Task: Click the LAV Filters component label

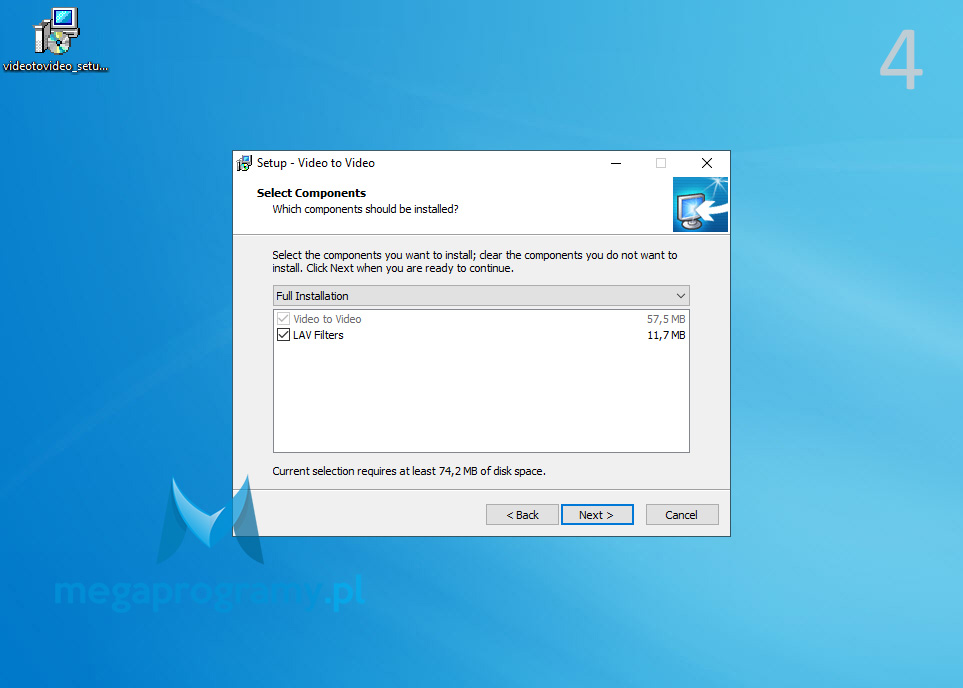Action: [318, 335]
